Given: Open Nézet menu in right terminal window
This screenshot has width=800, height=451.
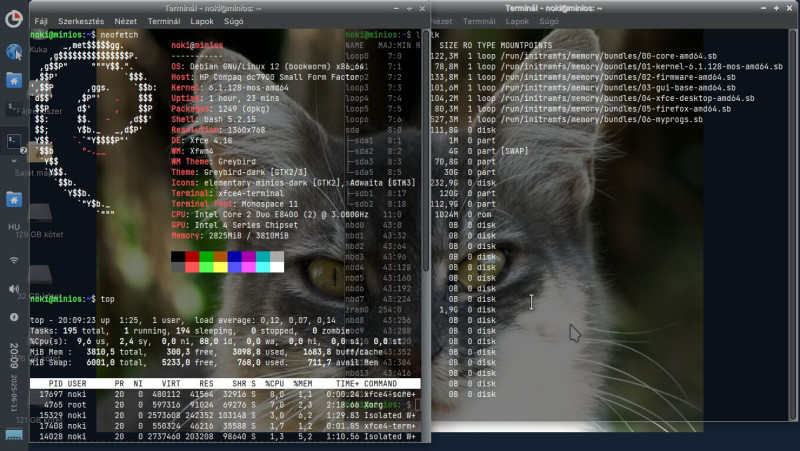Looking at the screenshot, I should (x=442, y=21).
